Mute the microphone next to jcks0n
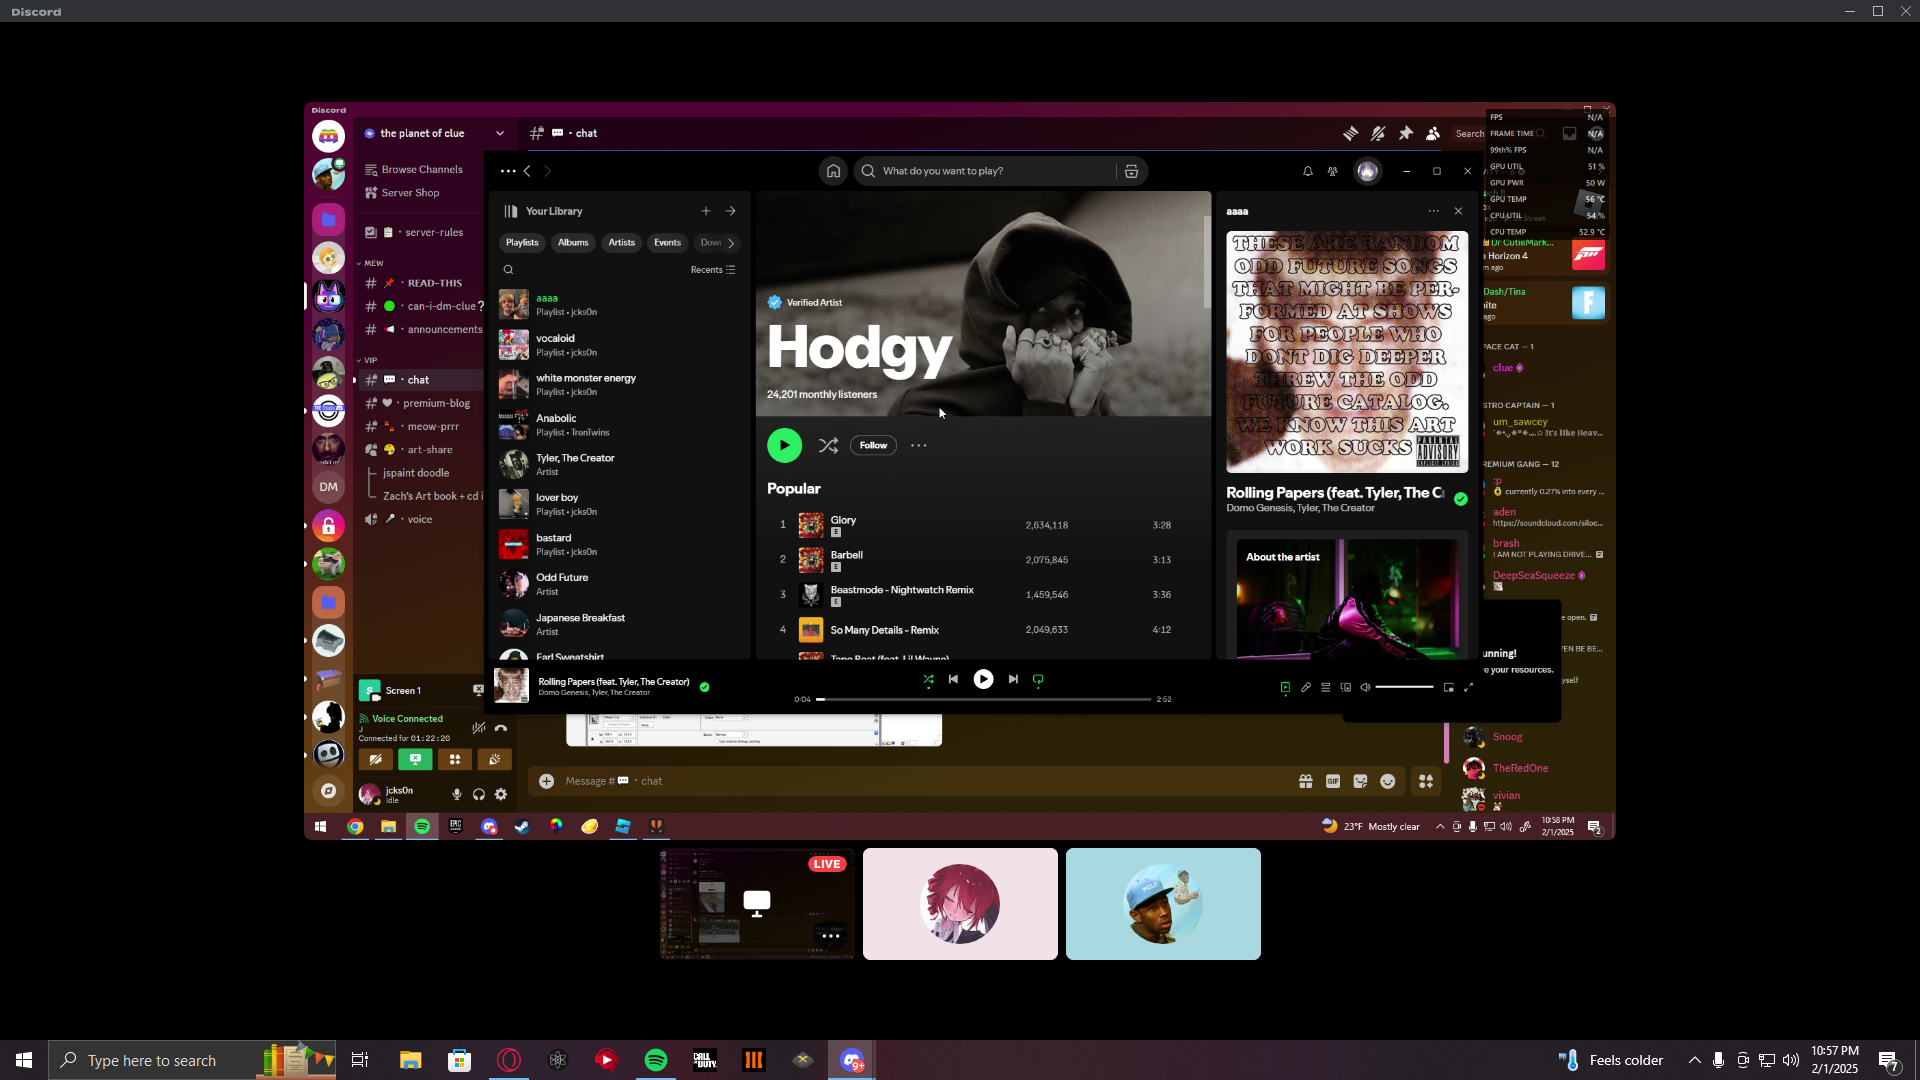The image size is (1920, 1080). pyautogui.click(x=457, y=795)
